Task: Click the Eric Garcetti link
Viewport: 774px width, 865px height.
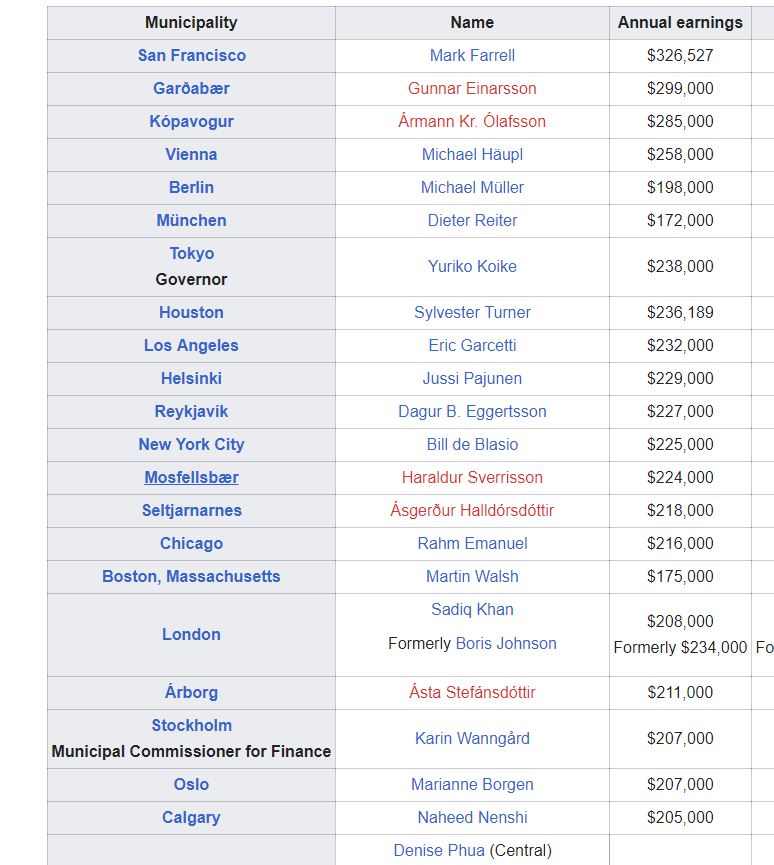Action: coord(472,345)
